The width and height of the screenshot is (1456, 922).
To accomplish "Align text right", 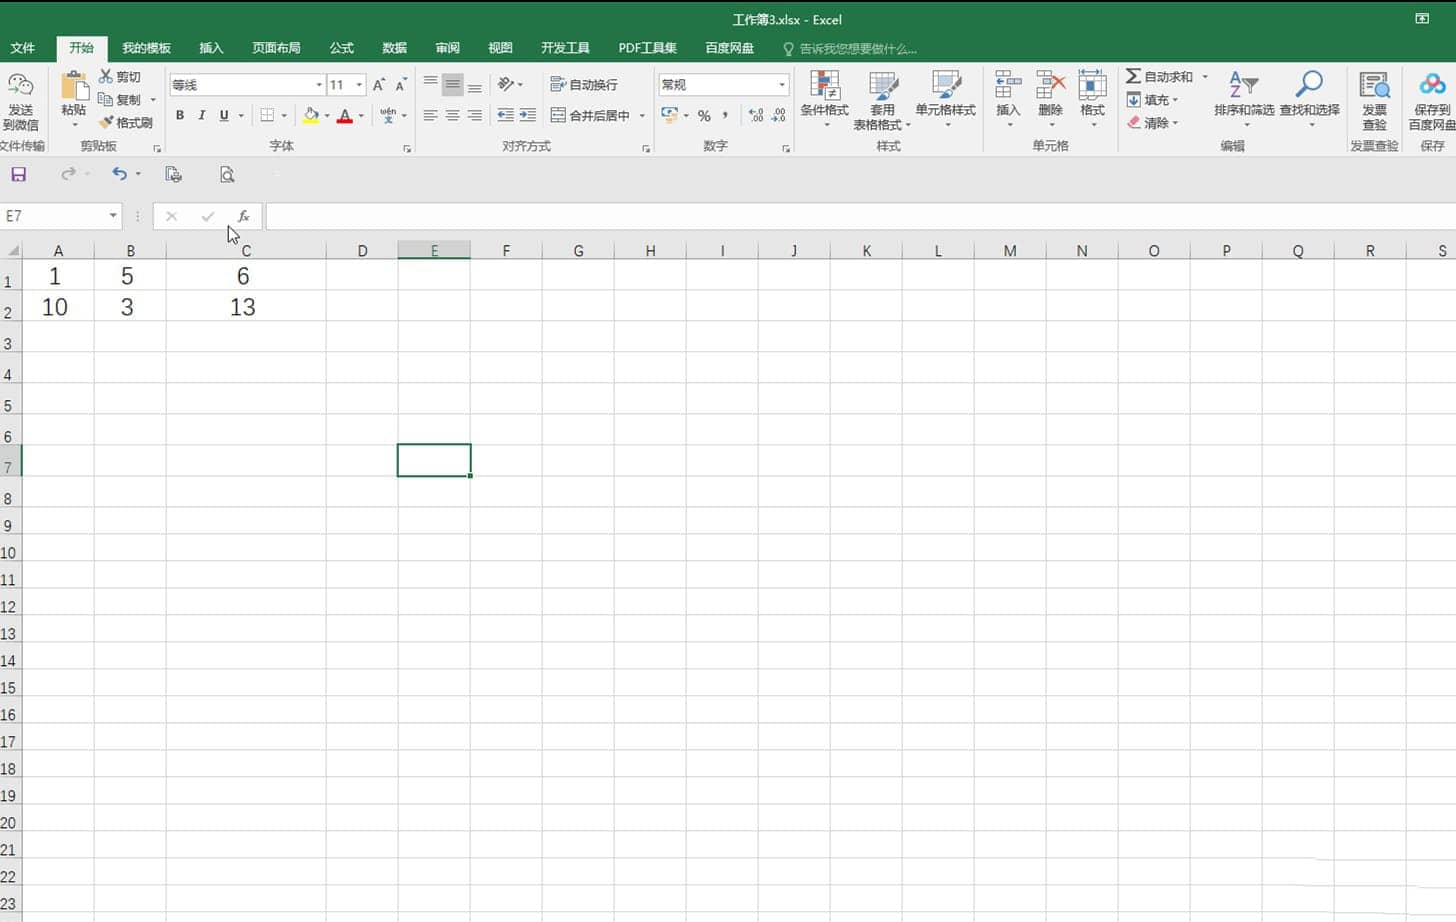I will click(x=475, y=116).
